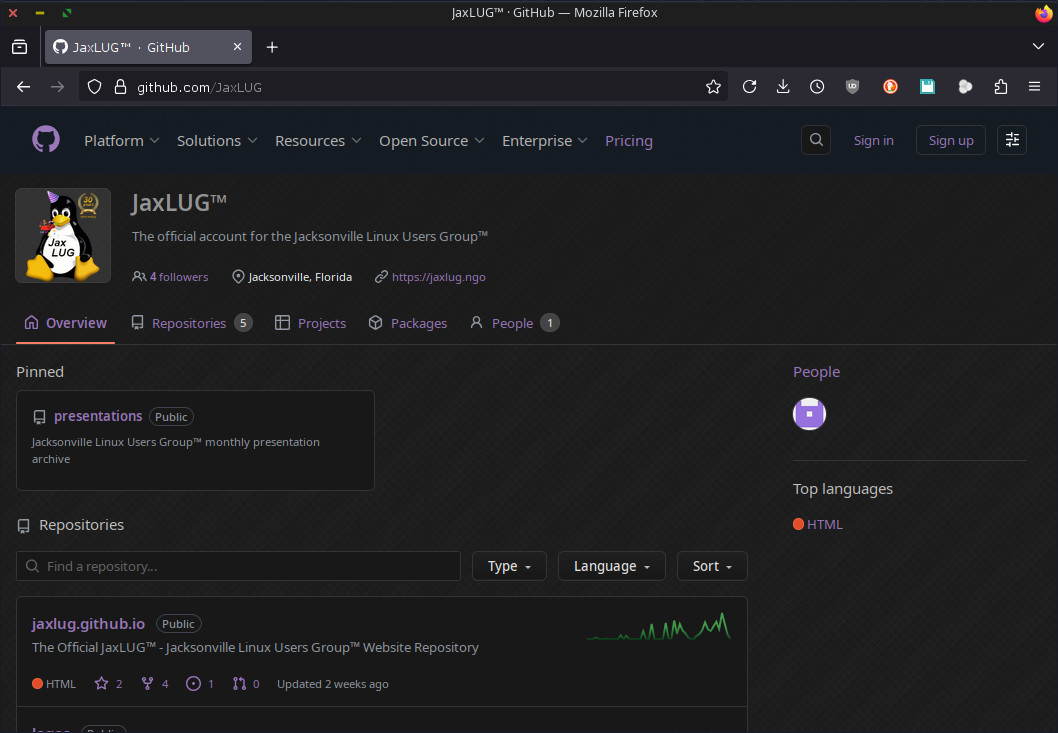The image size is (1058, 733).
Task: Filter by HTML in Top languages
Action: coord(818,524)
